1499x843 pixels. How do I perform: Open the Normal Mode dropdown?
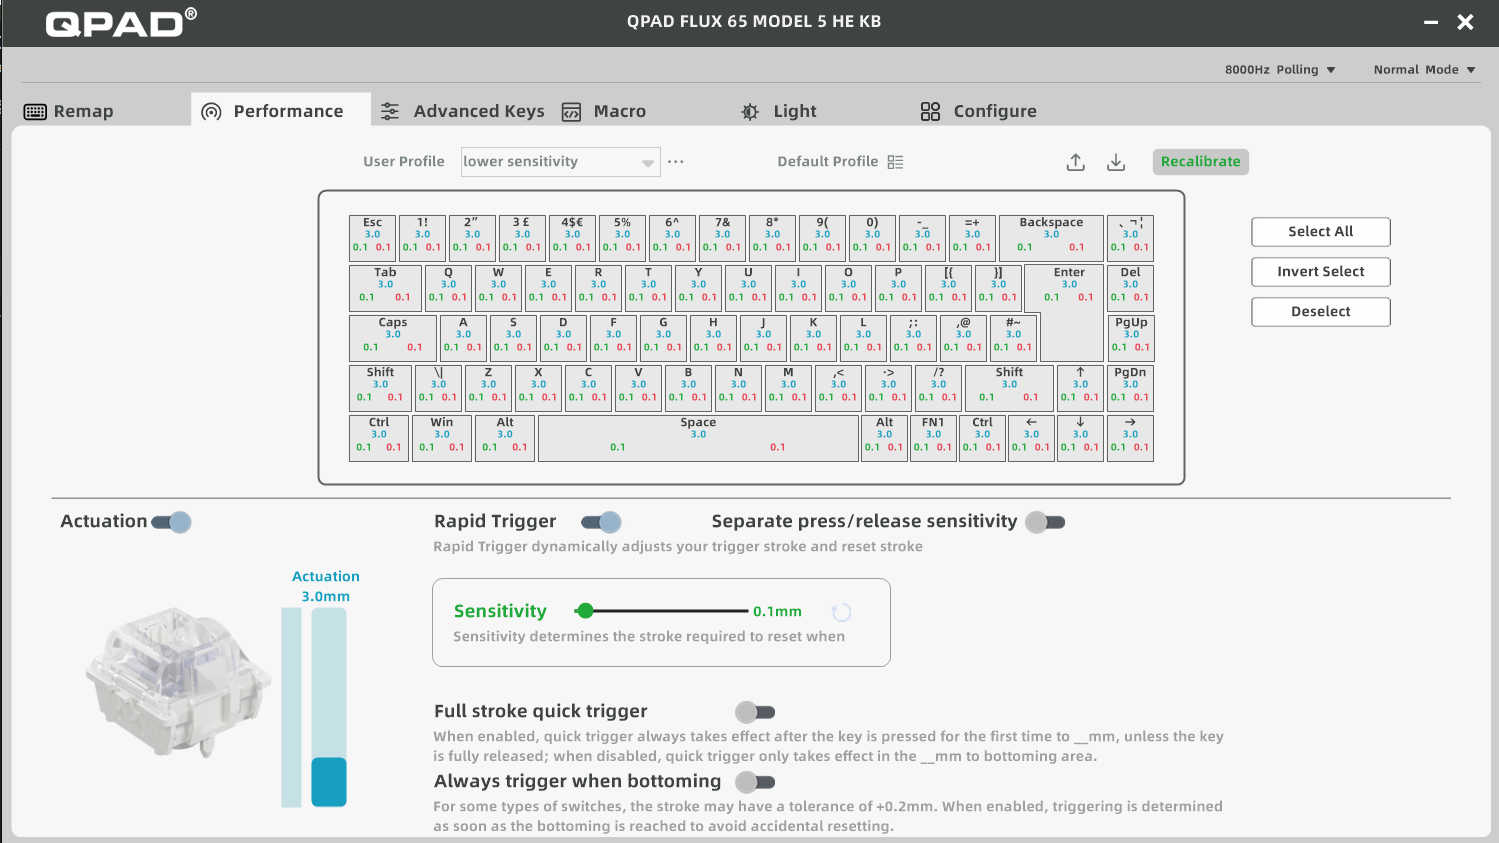(1424, 70)
